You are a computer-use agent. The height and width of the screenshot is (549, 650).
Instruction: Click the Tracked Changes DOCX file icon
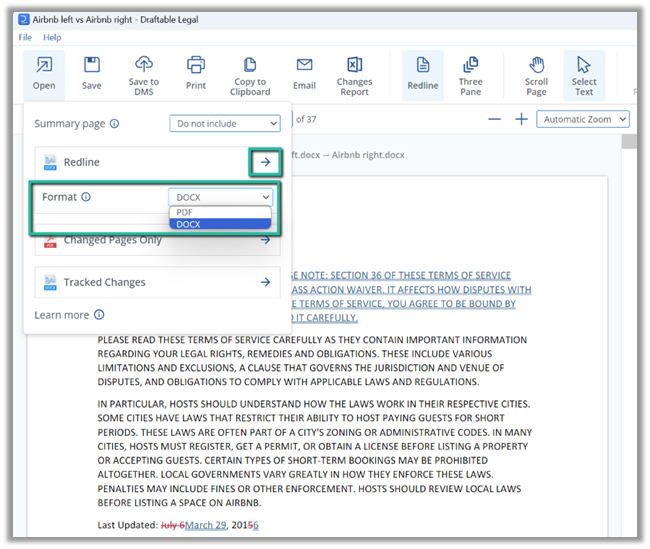coord(50,282)
